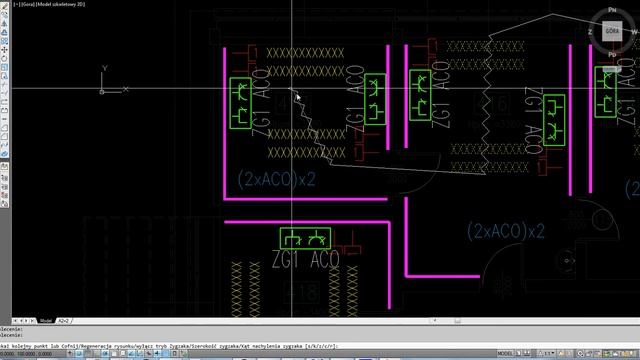Toggle 3D Object Snap in status bar

point(122,353)
